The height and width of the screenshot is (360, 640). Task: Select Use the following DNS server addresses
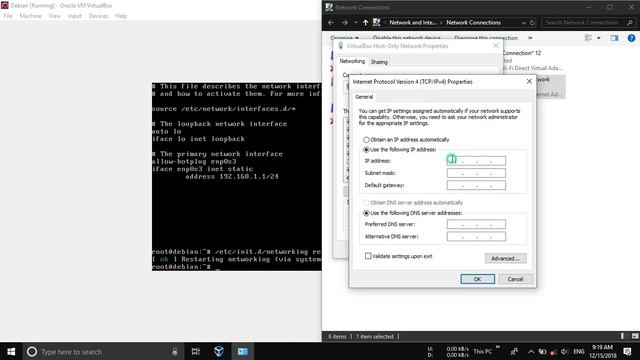pos(412,213)
